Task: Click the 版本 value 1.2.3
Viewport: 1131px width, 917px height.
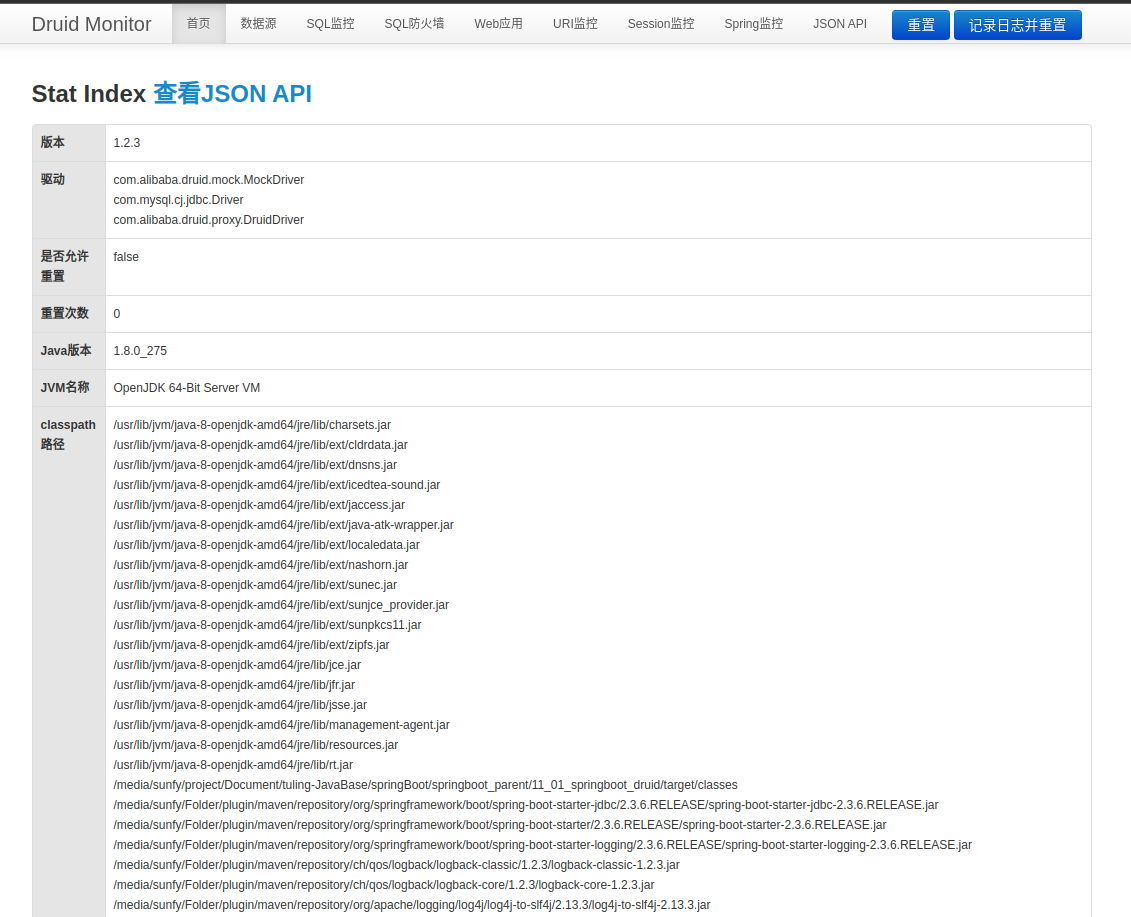Action: coord(127,143)
